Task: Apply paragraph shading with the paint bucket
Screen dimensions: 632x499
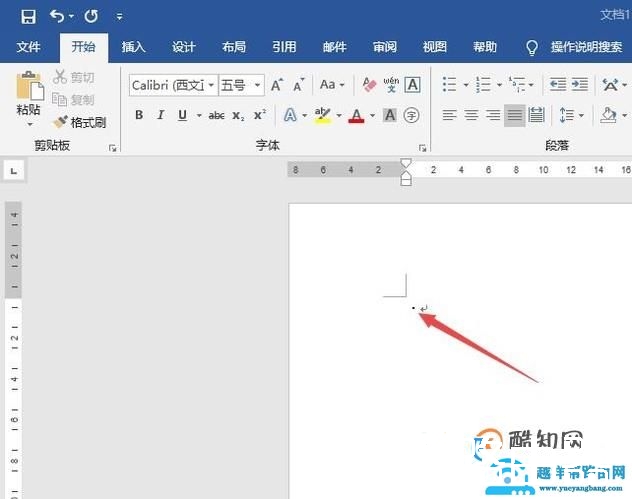Action: (609, 115)
